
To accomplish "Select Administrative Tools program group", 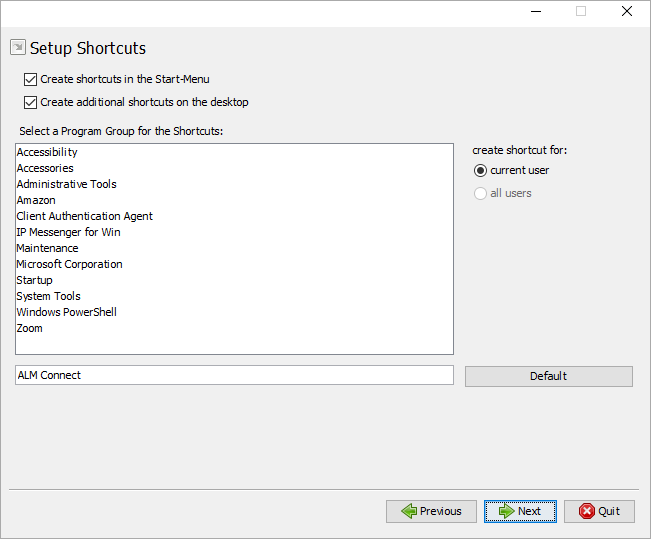I will pyautogui.click(x=66, y=184).
